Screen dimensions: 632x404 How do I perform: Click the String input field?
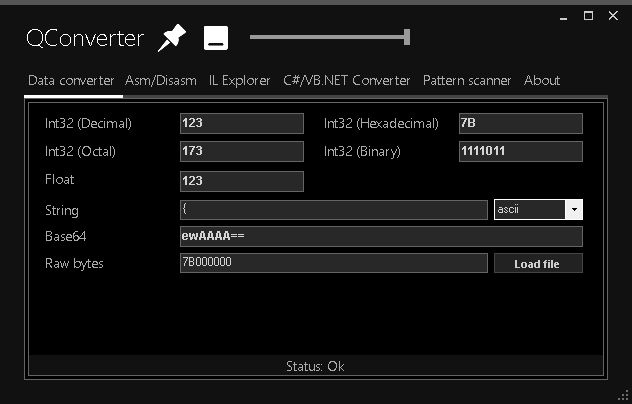(x=334, y=210)
